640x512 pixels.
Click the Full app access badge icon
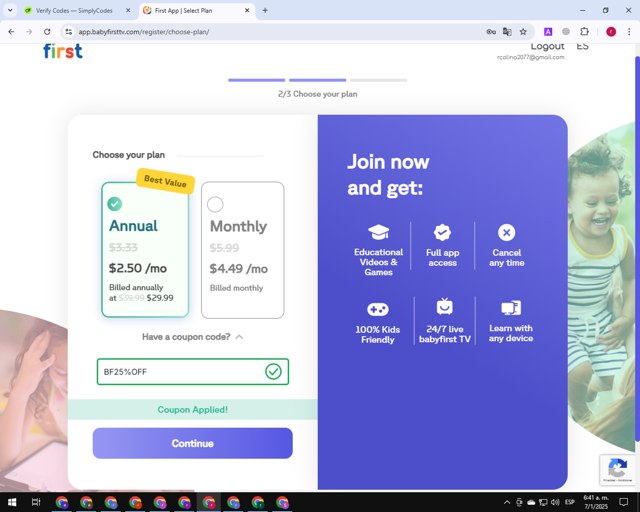coord(442,232)
